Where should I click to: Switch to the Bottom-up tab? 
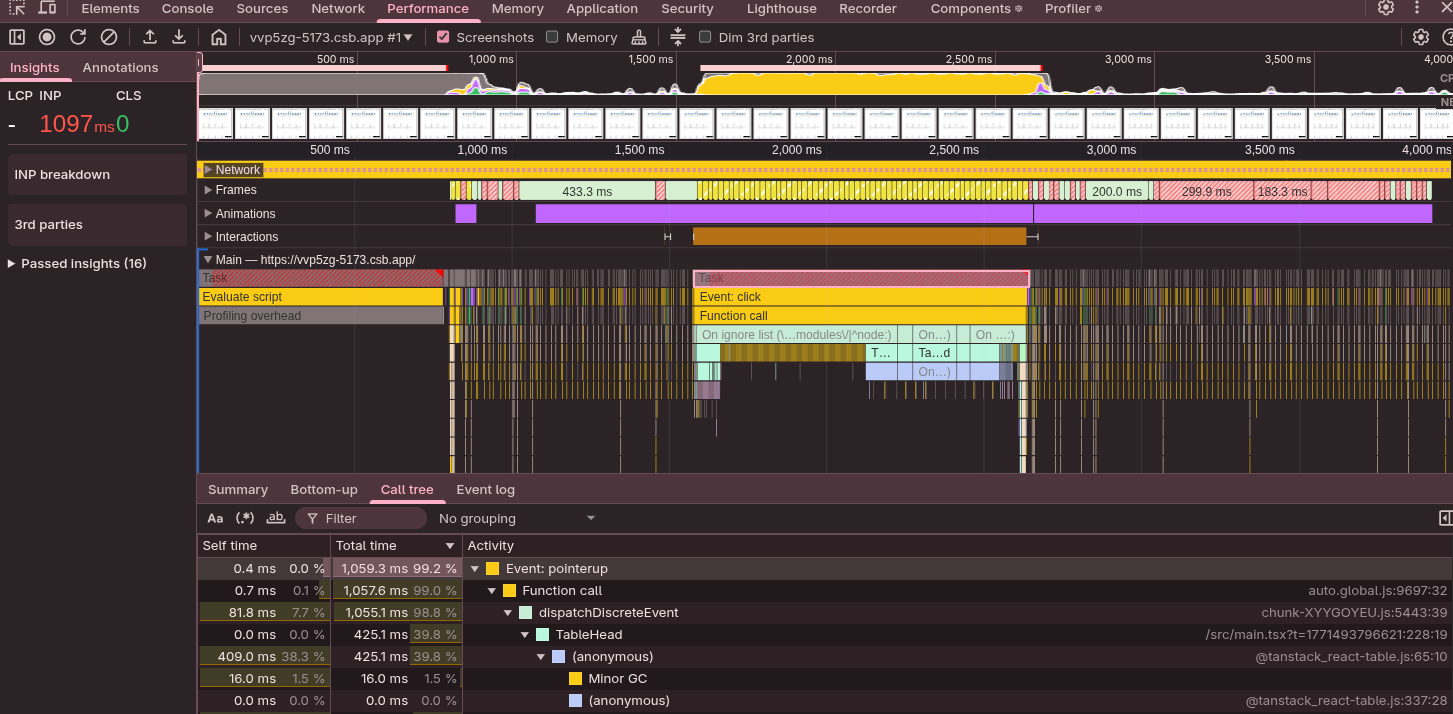(x=323, y=489)
